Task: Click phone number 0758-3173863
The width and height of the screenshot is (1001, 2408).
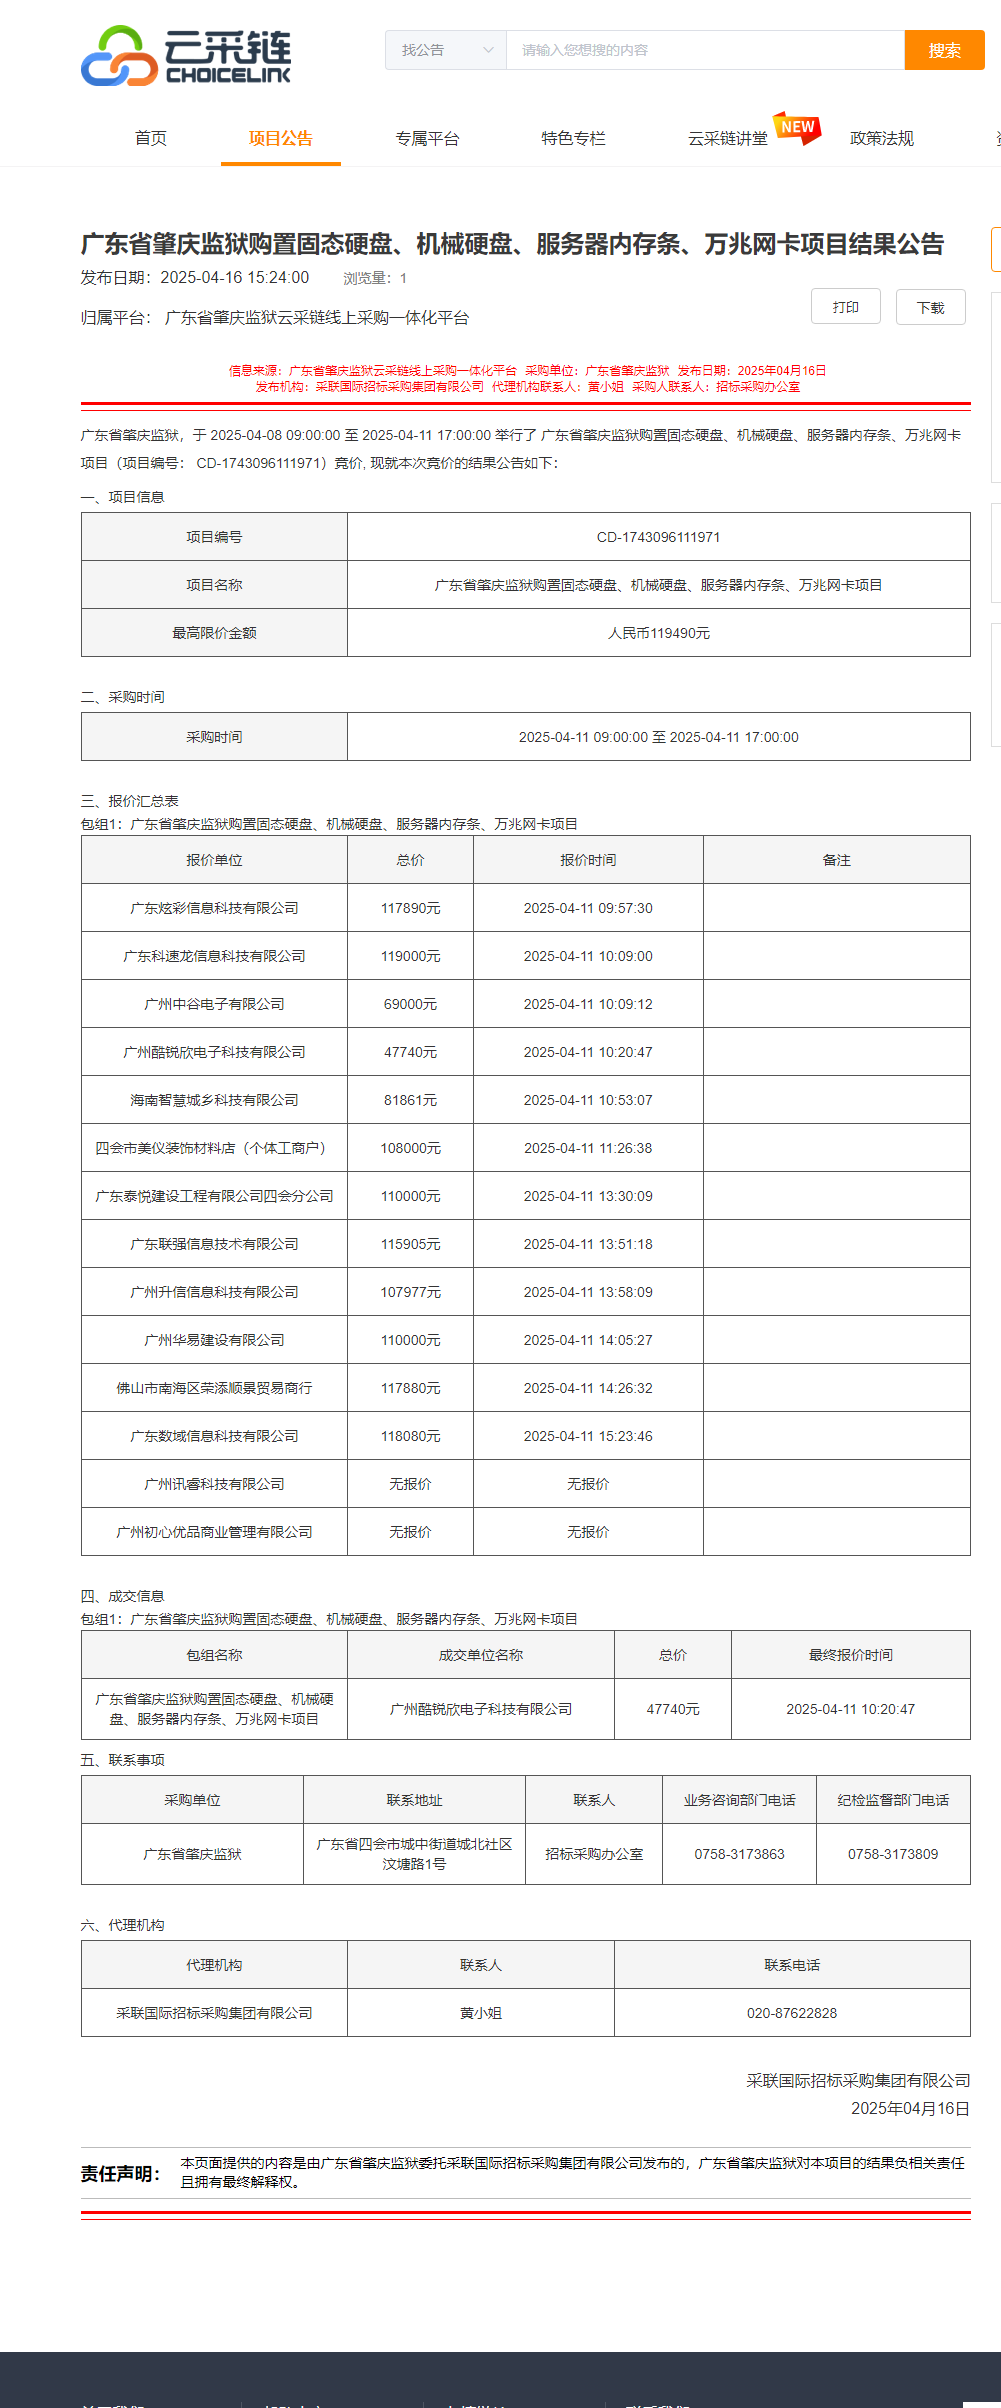Action: click(x=739, y=1854)
